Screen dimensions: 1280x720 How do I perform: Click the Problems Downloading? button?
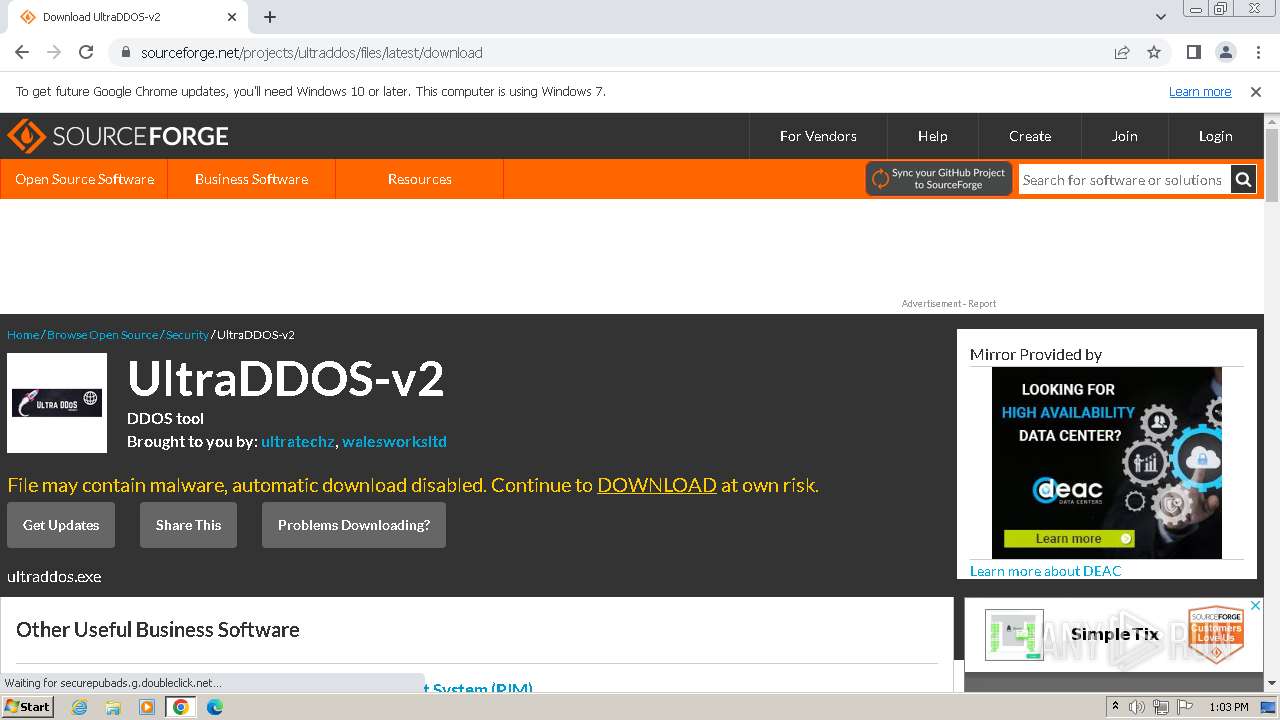point(354,525)
